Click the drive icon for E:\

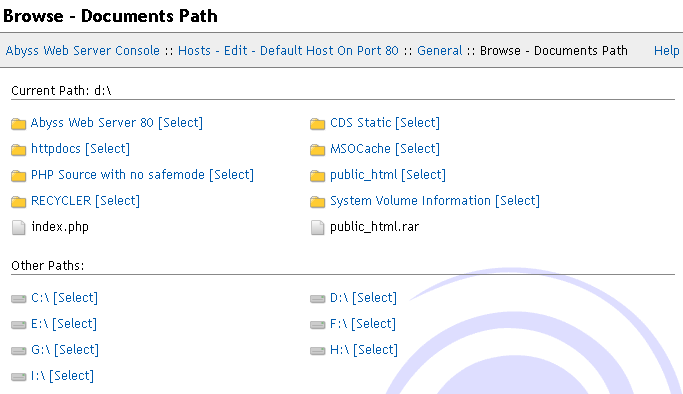point(18,325)
